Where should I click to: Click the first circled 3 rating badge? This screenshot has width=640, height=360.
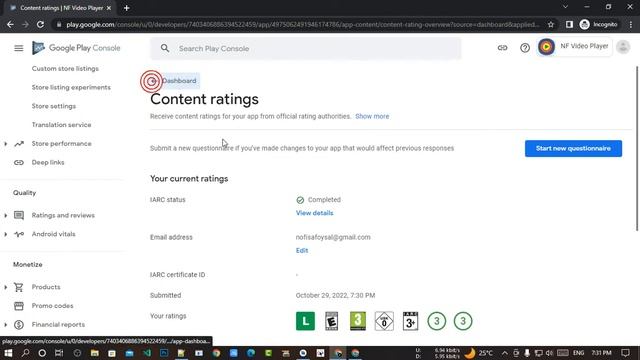(437, 321)
